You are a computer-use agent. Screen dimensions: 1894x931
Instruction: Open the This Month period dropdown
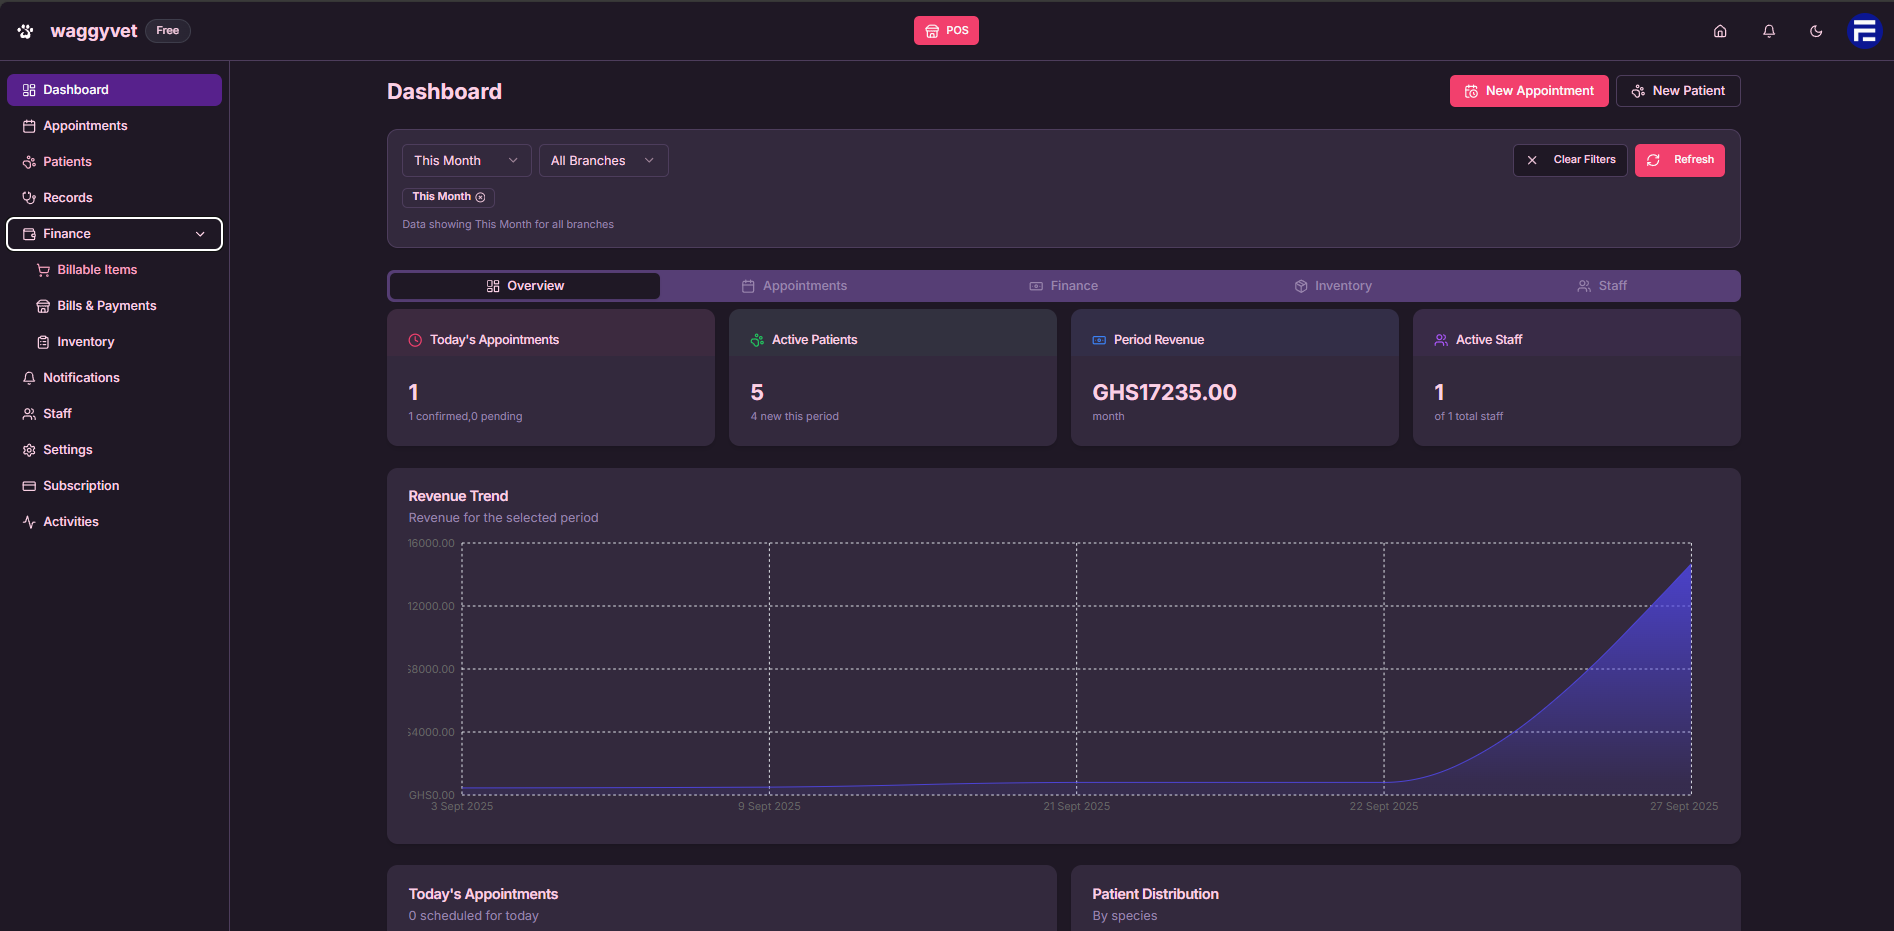click(x=465, y=160)
